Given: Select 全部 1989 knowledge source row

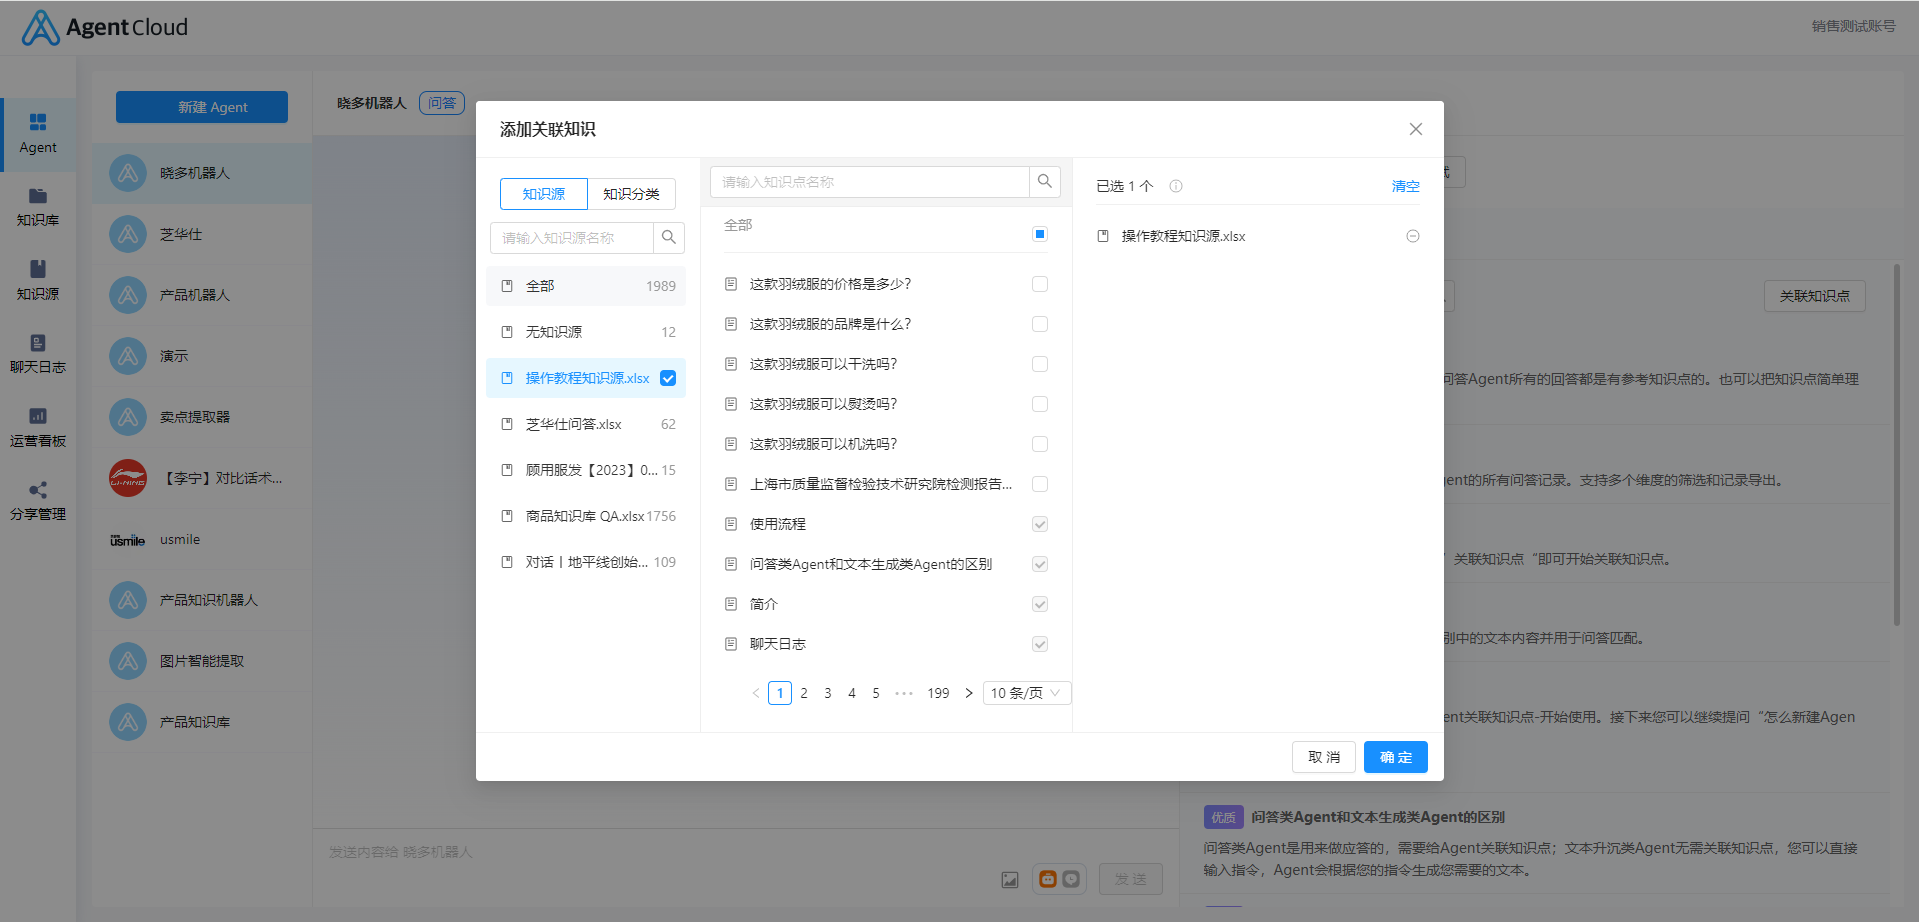Looking at the screenshot, I should [586, 286].
